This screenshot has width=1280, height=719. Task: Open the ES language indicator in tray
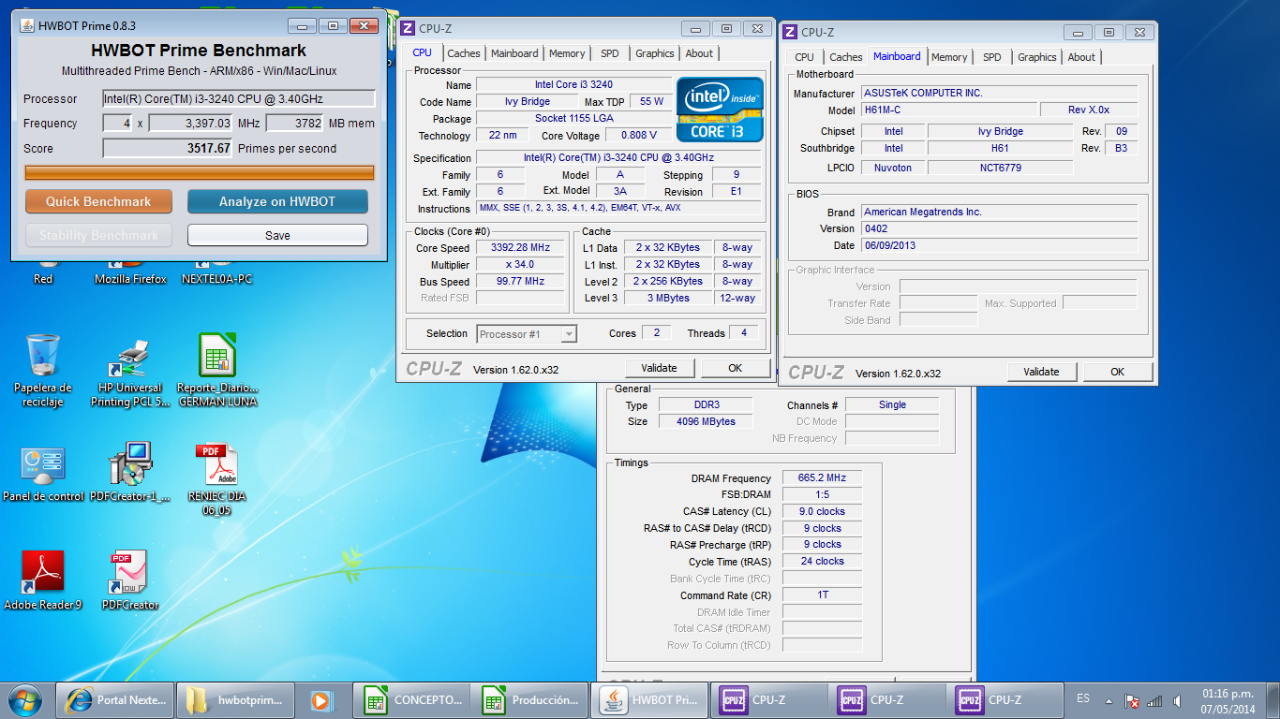click(x=1084, y=699)
